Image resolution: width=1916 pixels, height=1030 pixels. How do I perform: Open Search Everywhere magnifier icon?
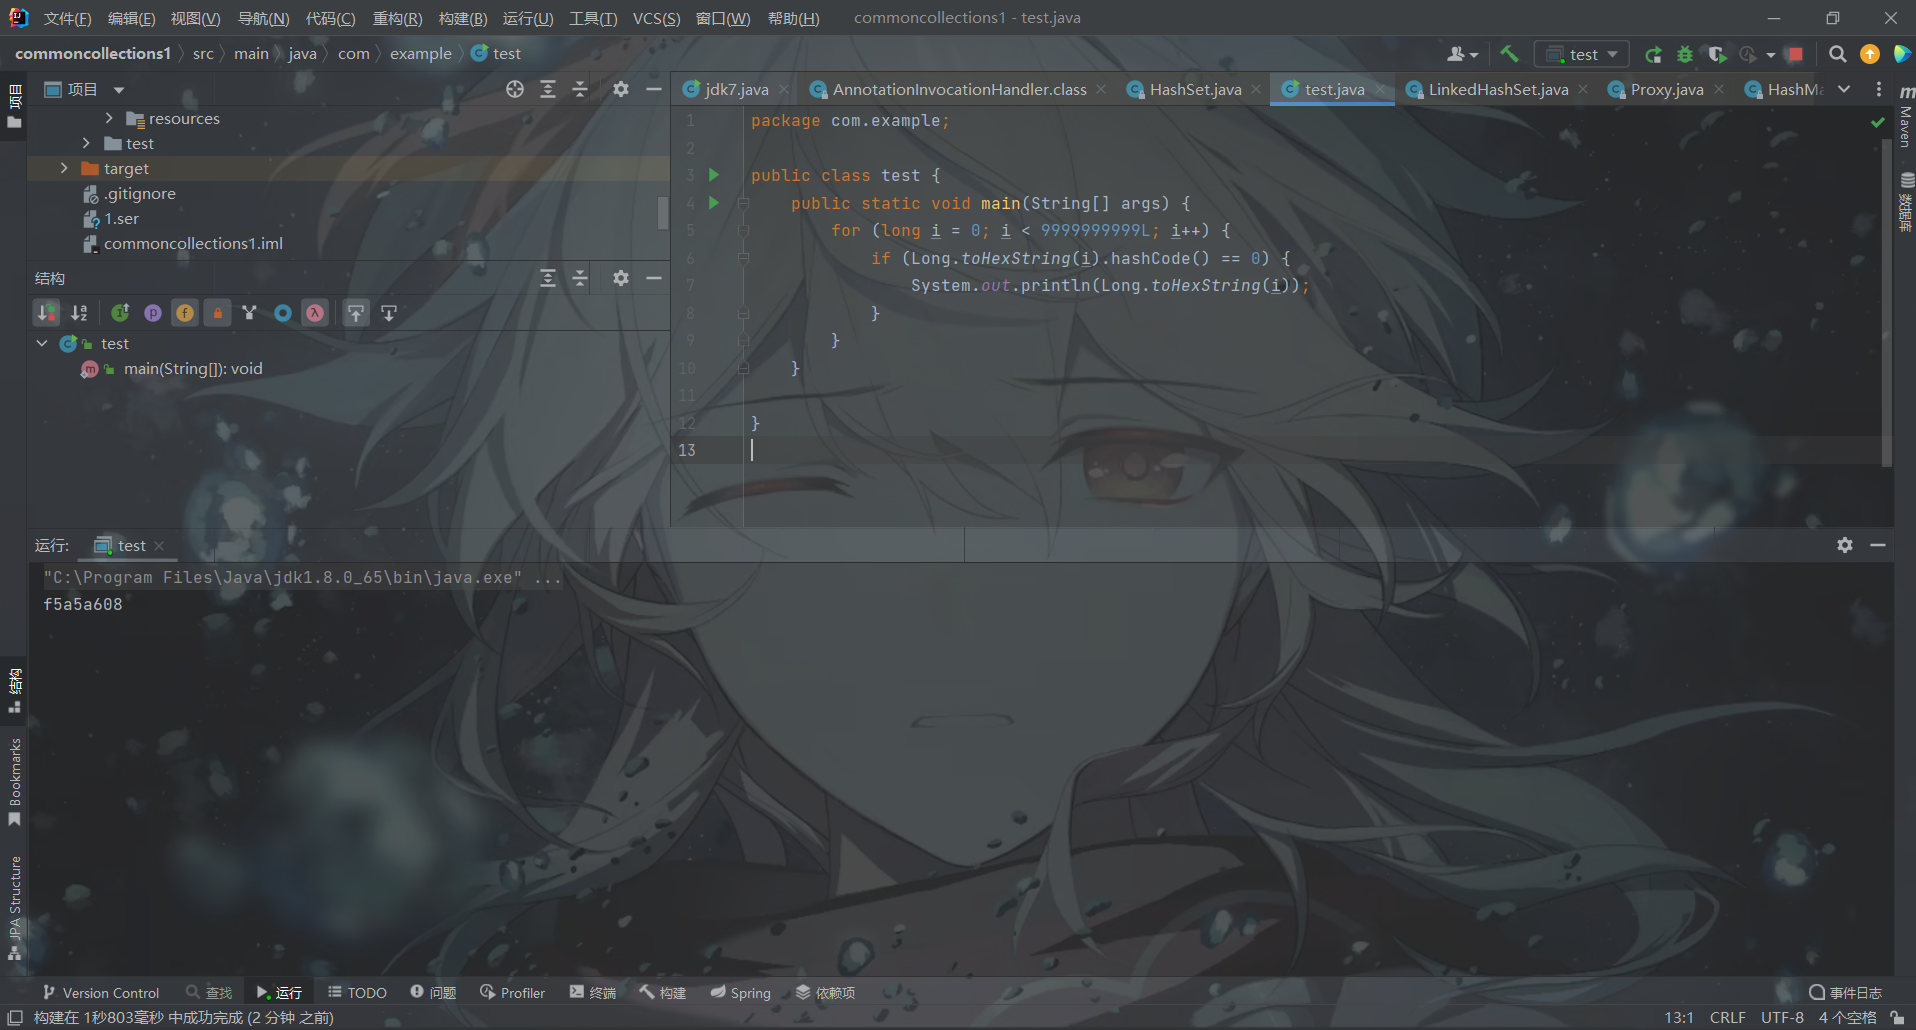click(x=1837, y=54)
